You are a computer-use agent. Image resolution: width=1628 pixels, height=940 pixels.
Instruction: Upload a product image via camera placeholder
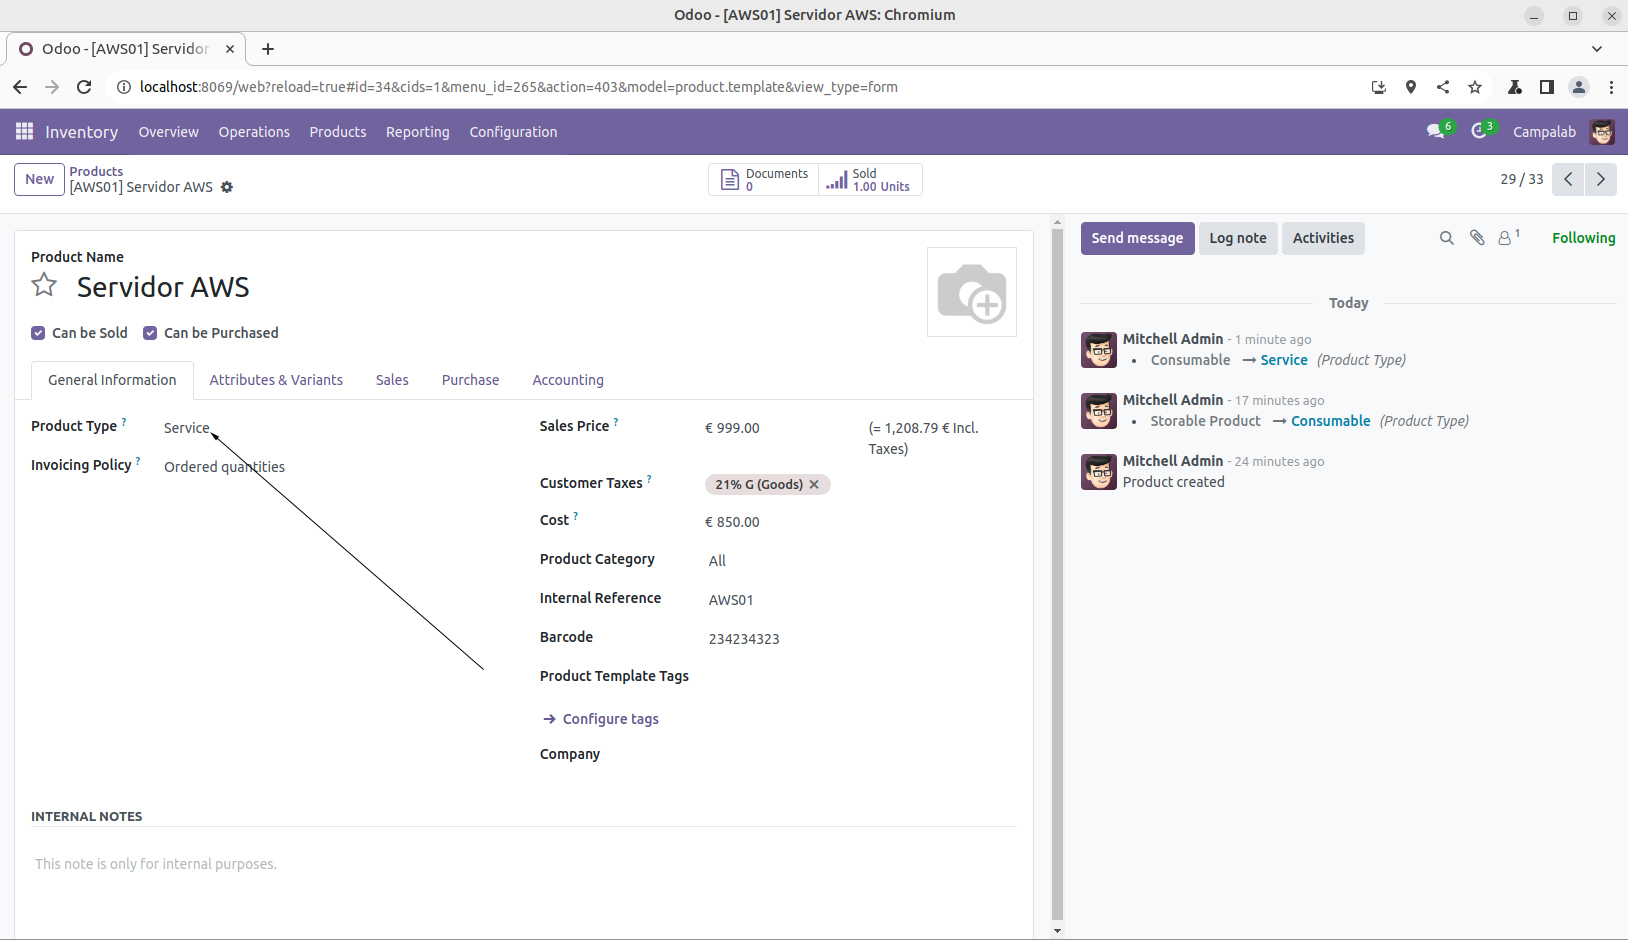(972, 292)
